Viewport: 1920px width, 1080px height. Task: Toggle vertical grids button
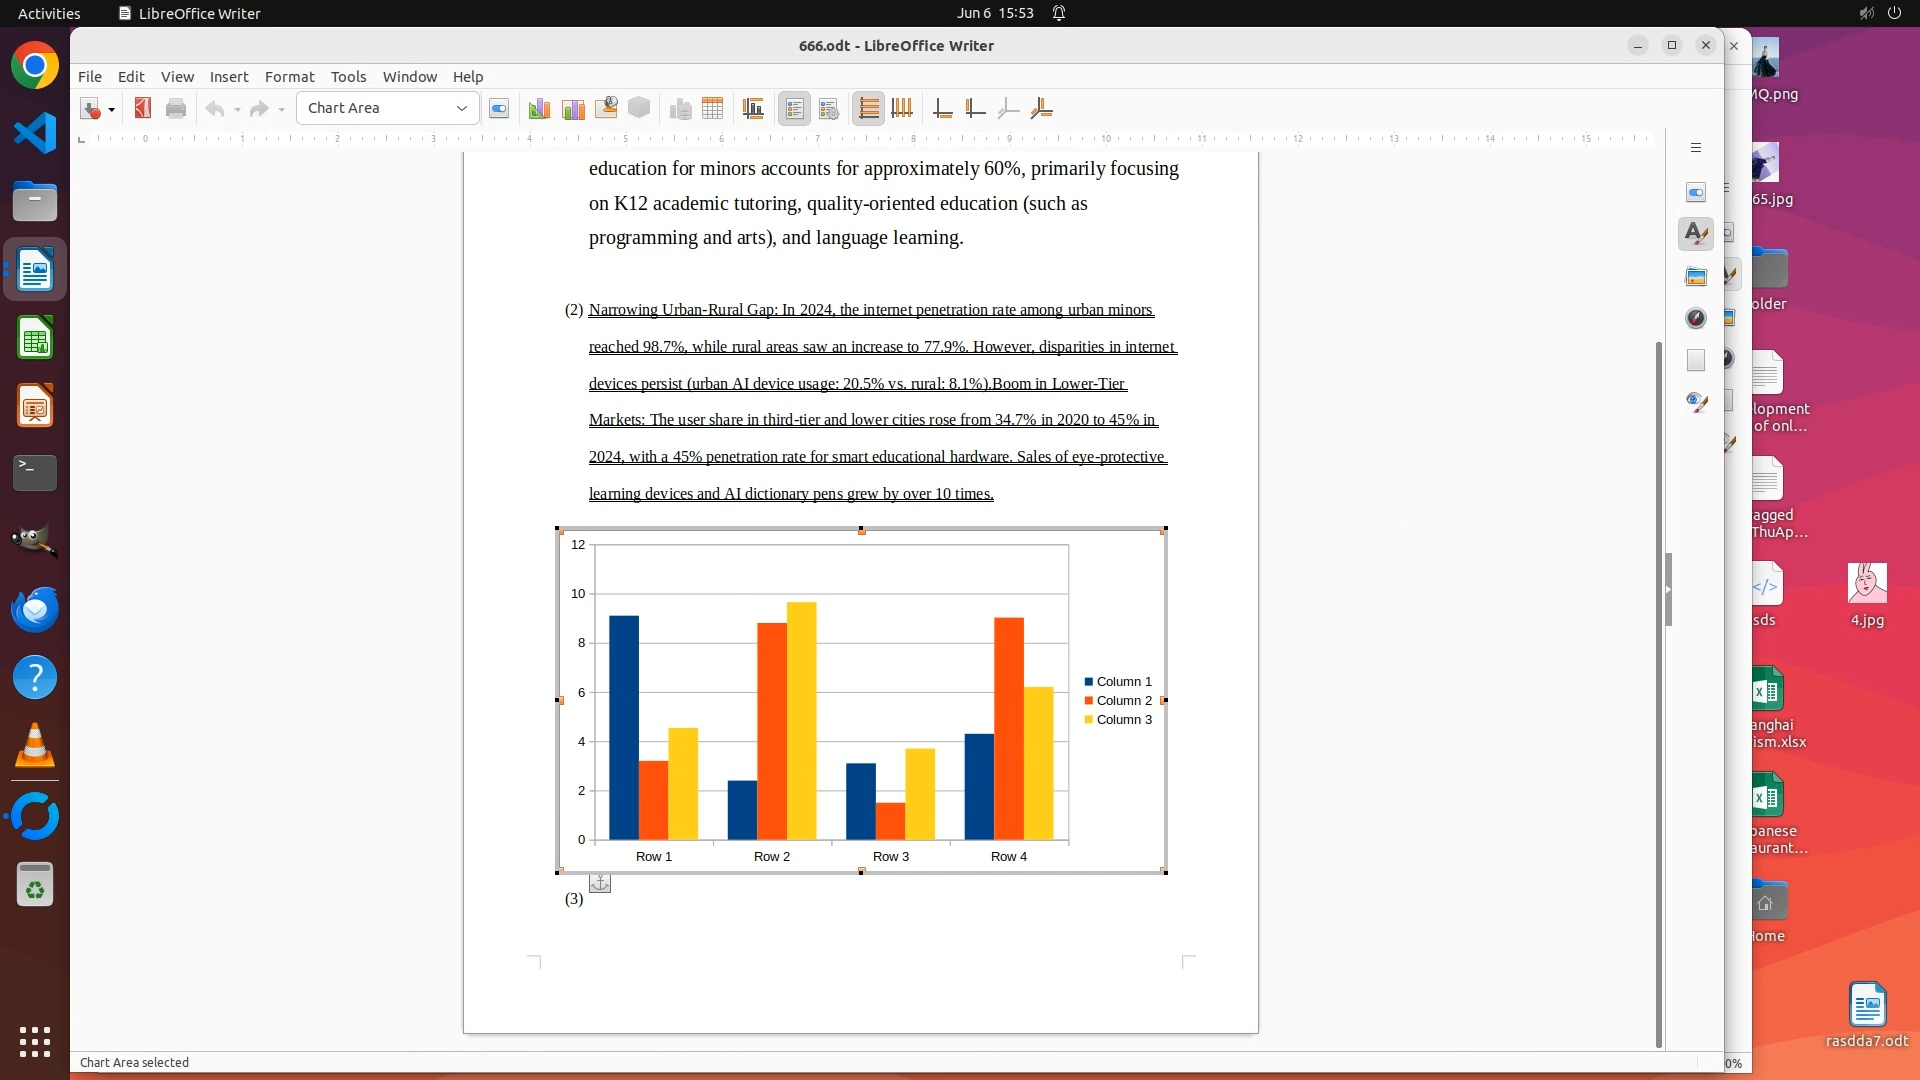[x=902, y=109]
